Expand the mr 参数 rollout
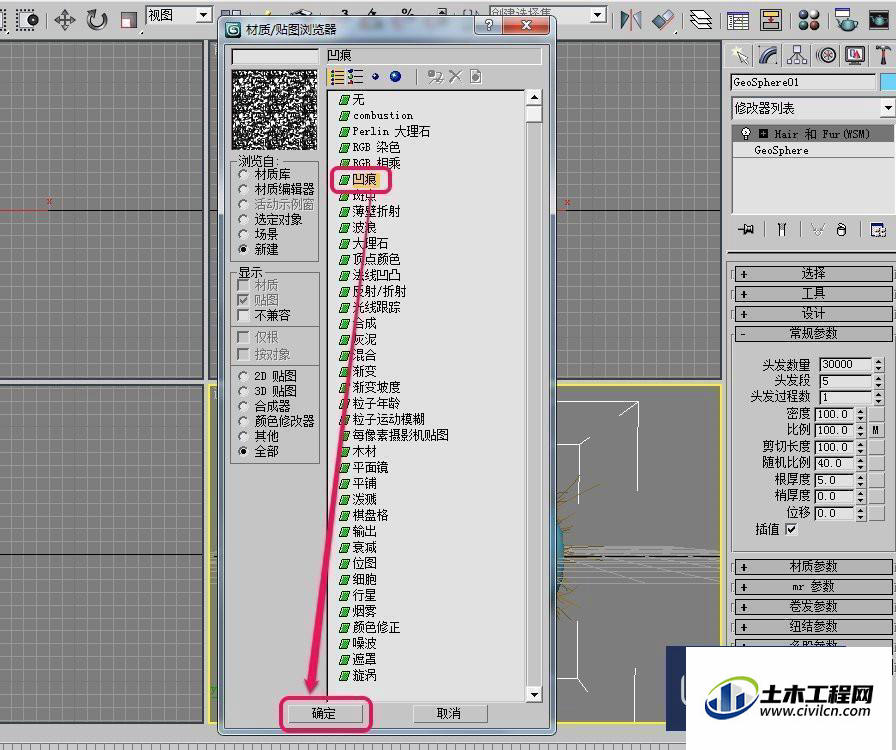 [813, 587]
